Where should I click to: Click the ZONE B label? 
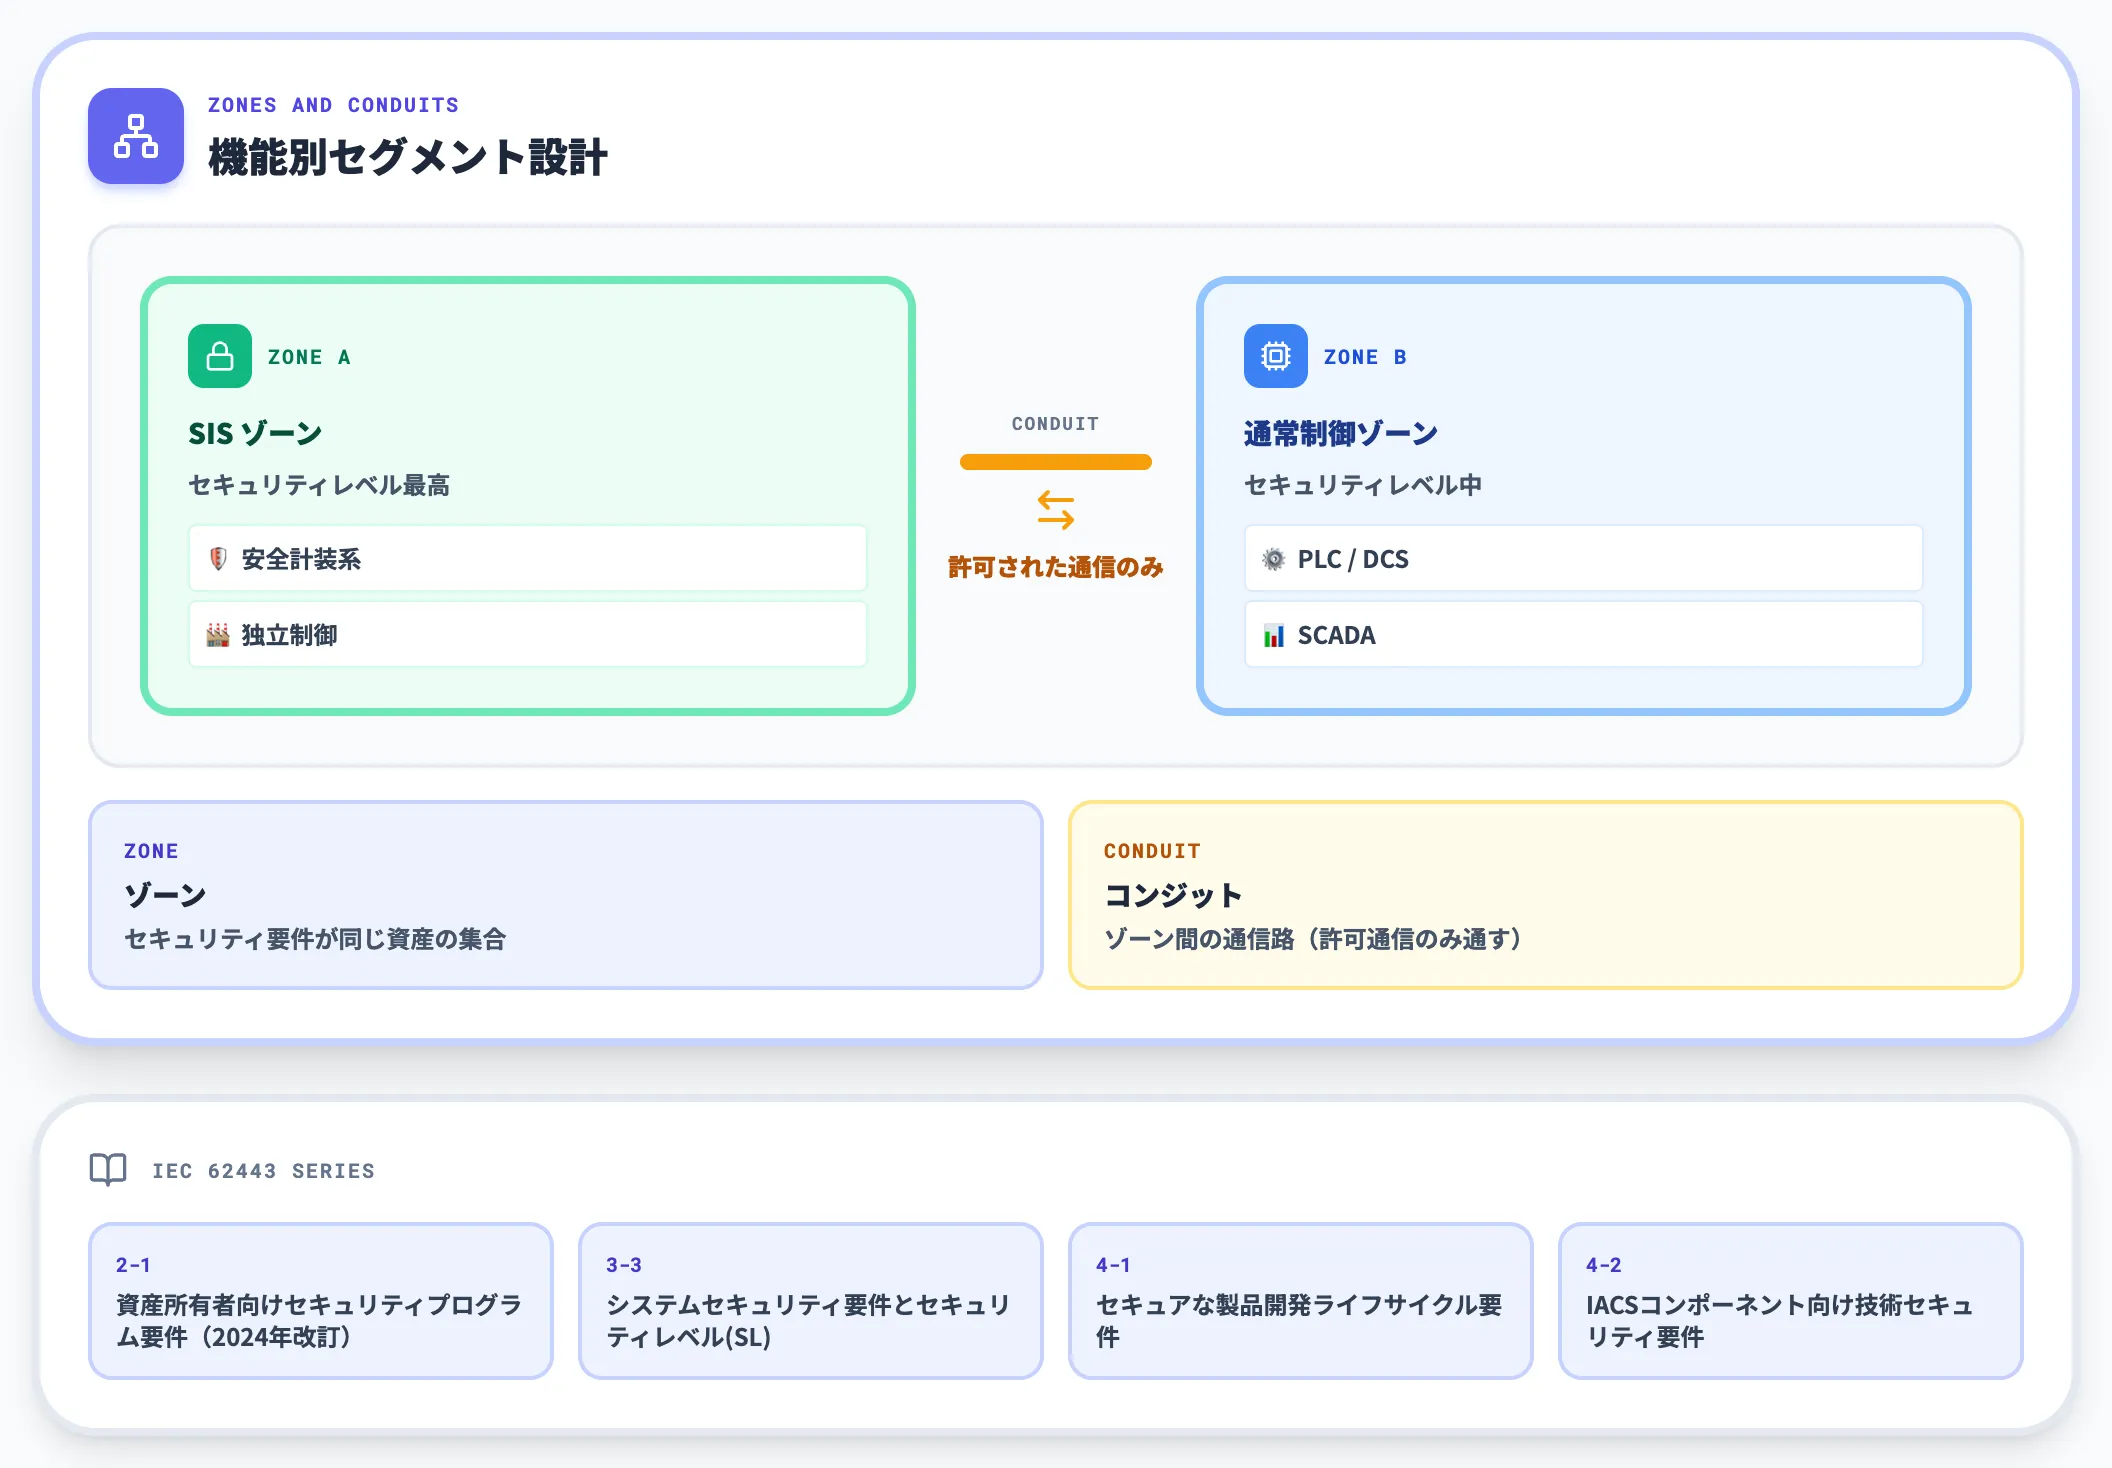[x=1365, y=357]
